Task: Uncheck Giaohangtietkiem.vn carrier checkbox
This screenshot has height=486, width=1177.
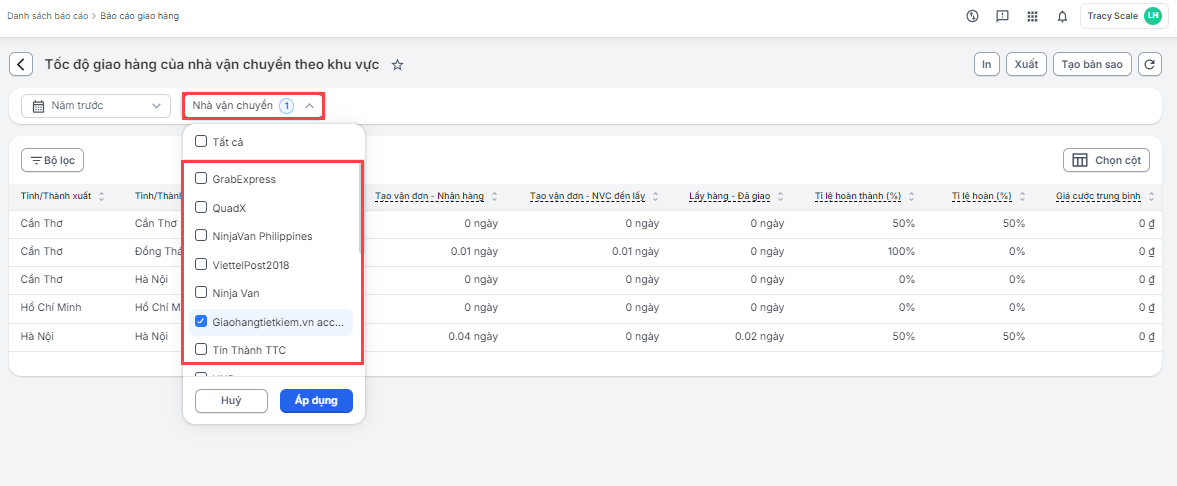Action: tap(201, 321)
